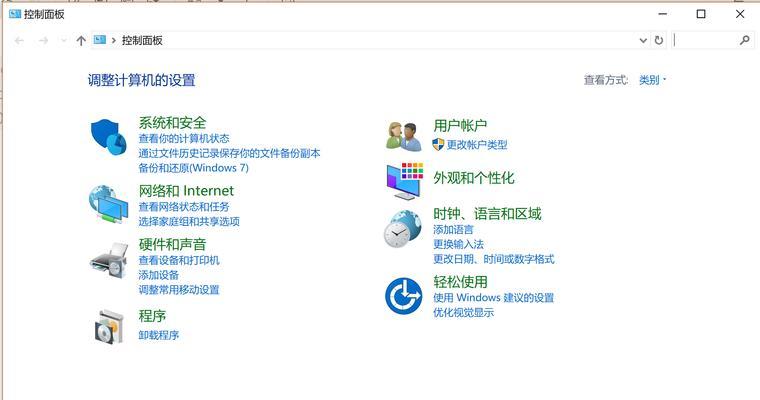Click 优化视觉显示 link
Image resolution: width=760 pixels, height=400 pixels.
click(x=463, y=313)
